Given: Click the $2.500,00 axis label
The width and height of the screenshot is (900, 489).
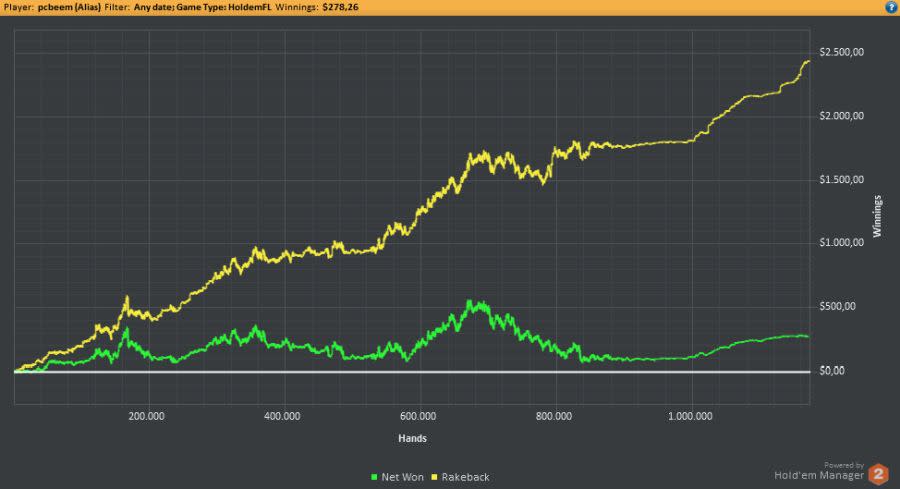Looking at the screenshot, I should tap(841, 52).
